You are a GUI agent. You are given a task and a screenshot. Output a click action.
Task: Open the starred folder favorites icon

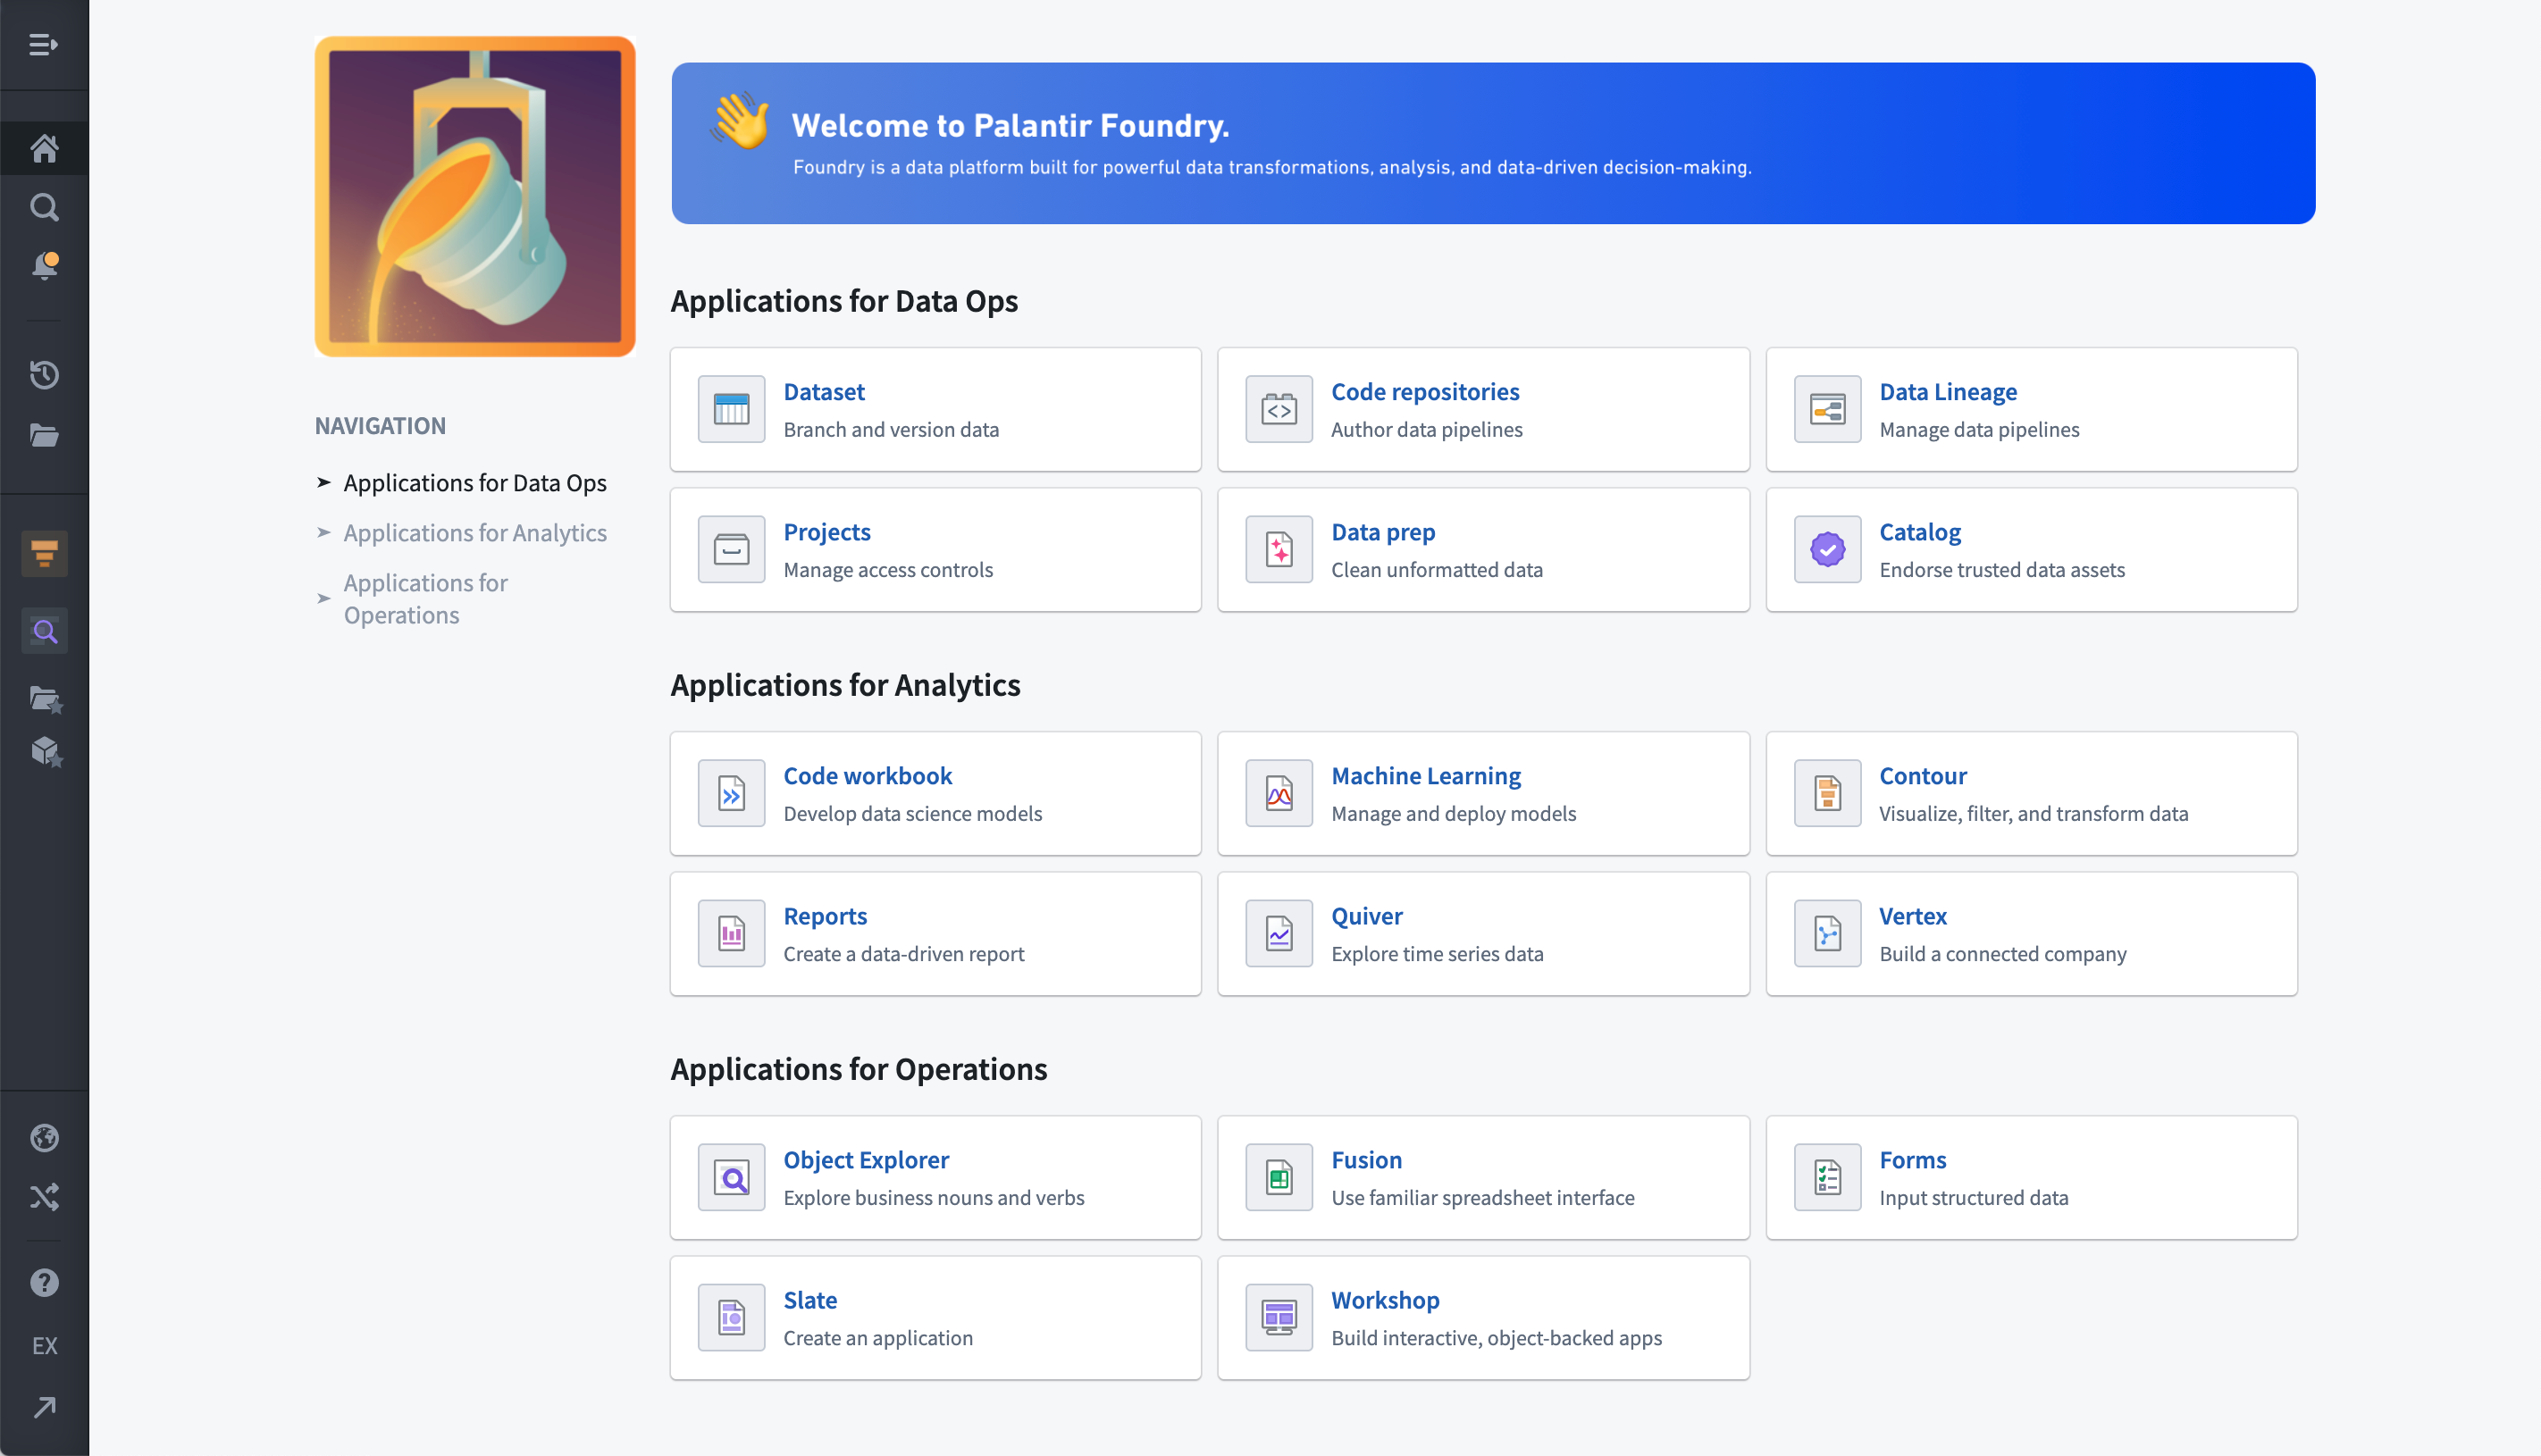coord(45,699)
